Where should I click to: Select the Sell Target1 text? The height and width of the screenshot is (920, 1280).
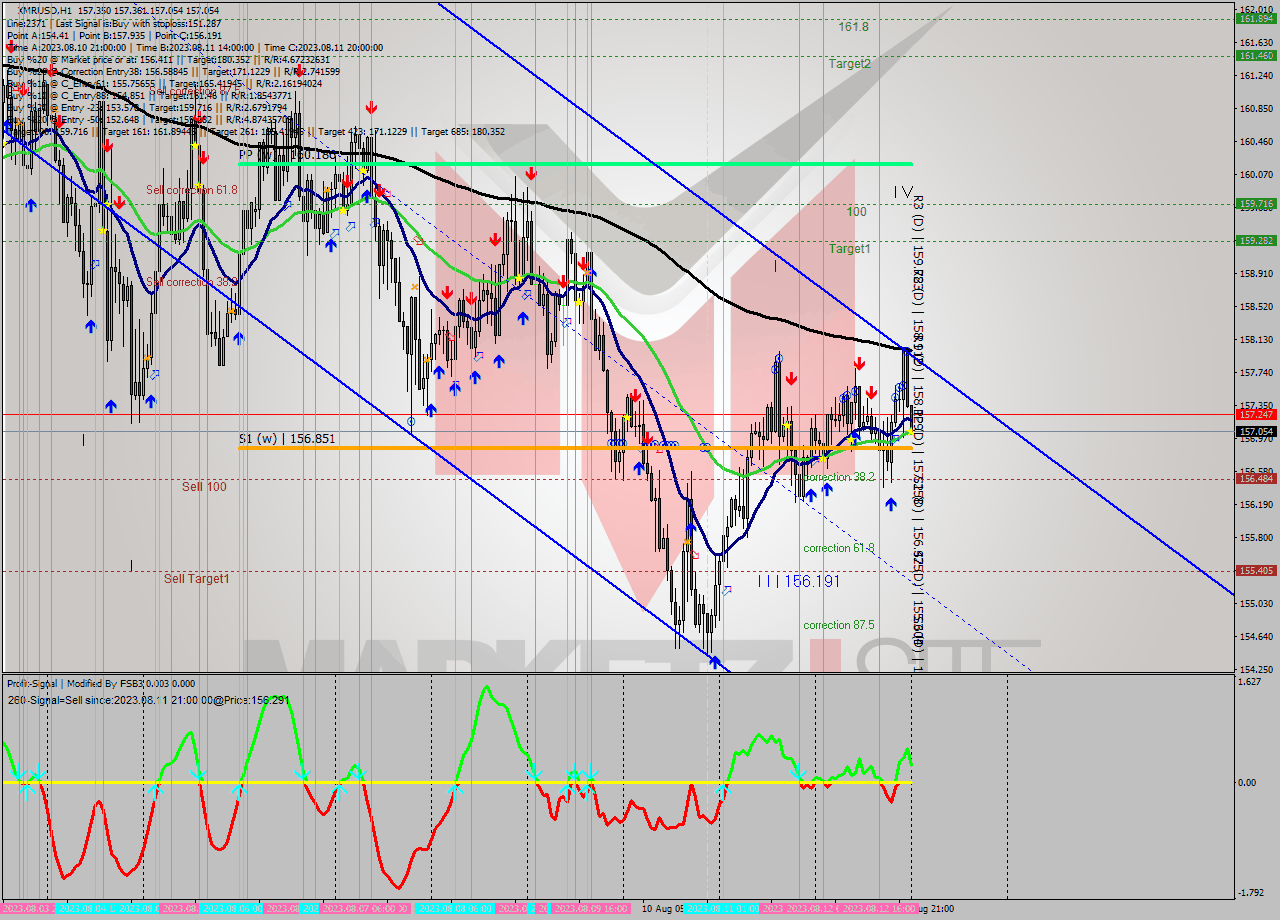coord(197,578)
